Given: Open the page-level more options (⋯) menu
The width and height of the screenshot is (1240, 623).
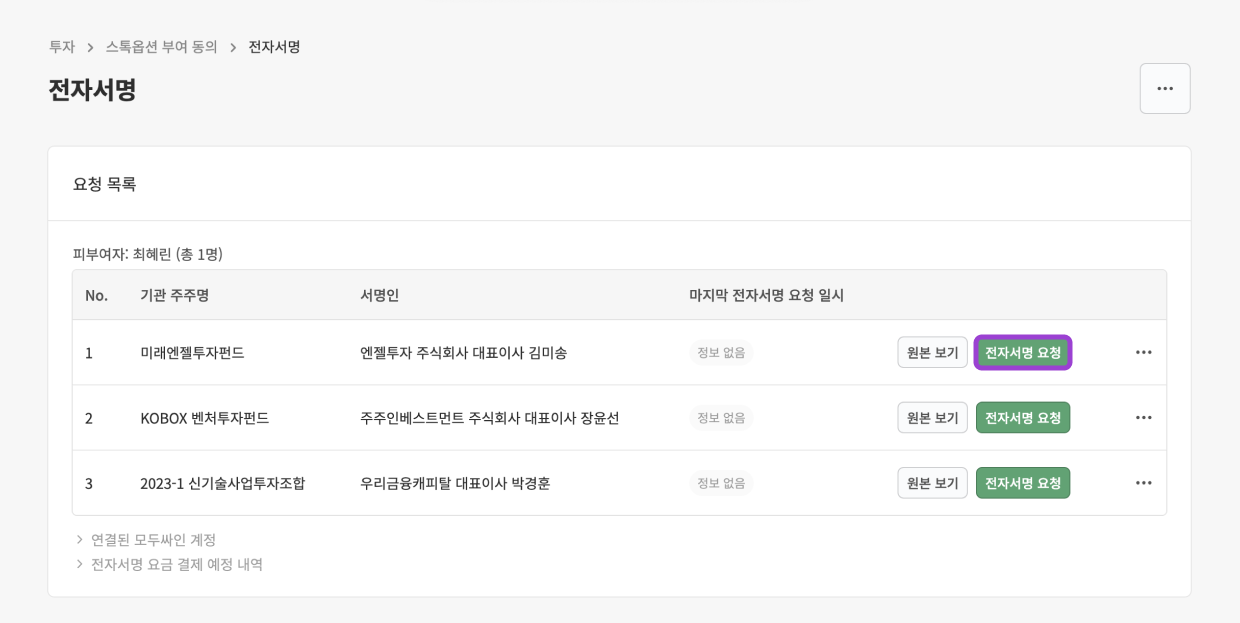Looking at the screenshot, I should click(1164, 89).
